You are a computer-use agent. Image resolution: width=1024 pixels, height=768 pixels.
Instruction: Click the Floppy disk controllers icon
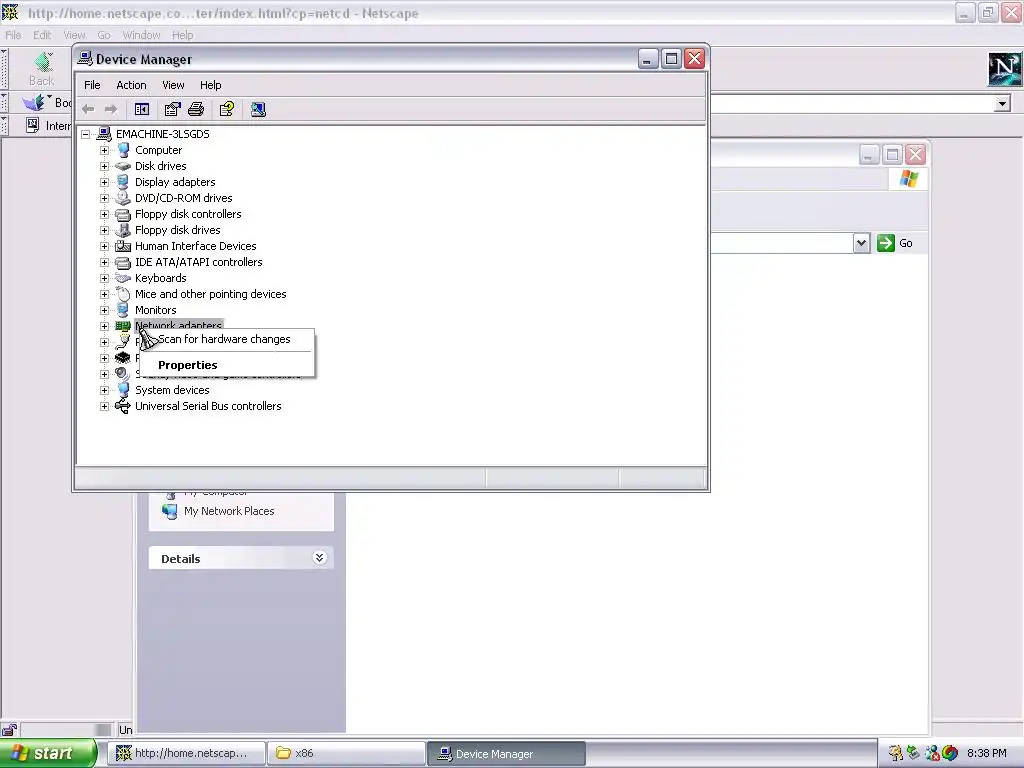(123, 214)
